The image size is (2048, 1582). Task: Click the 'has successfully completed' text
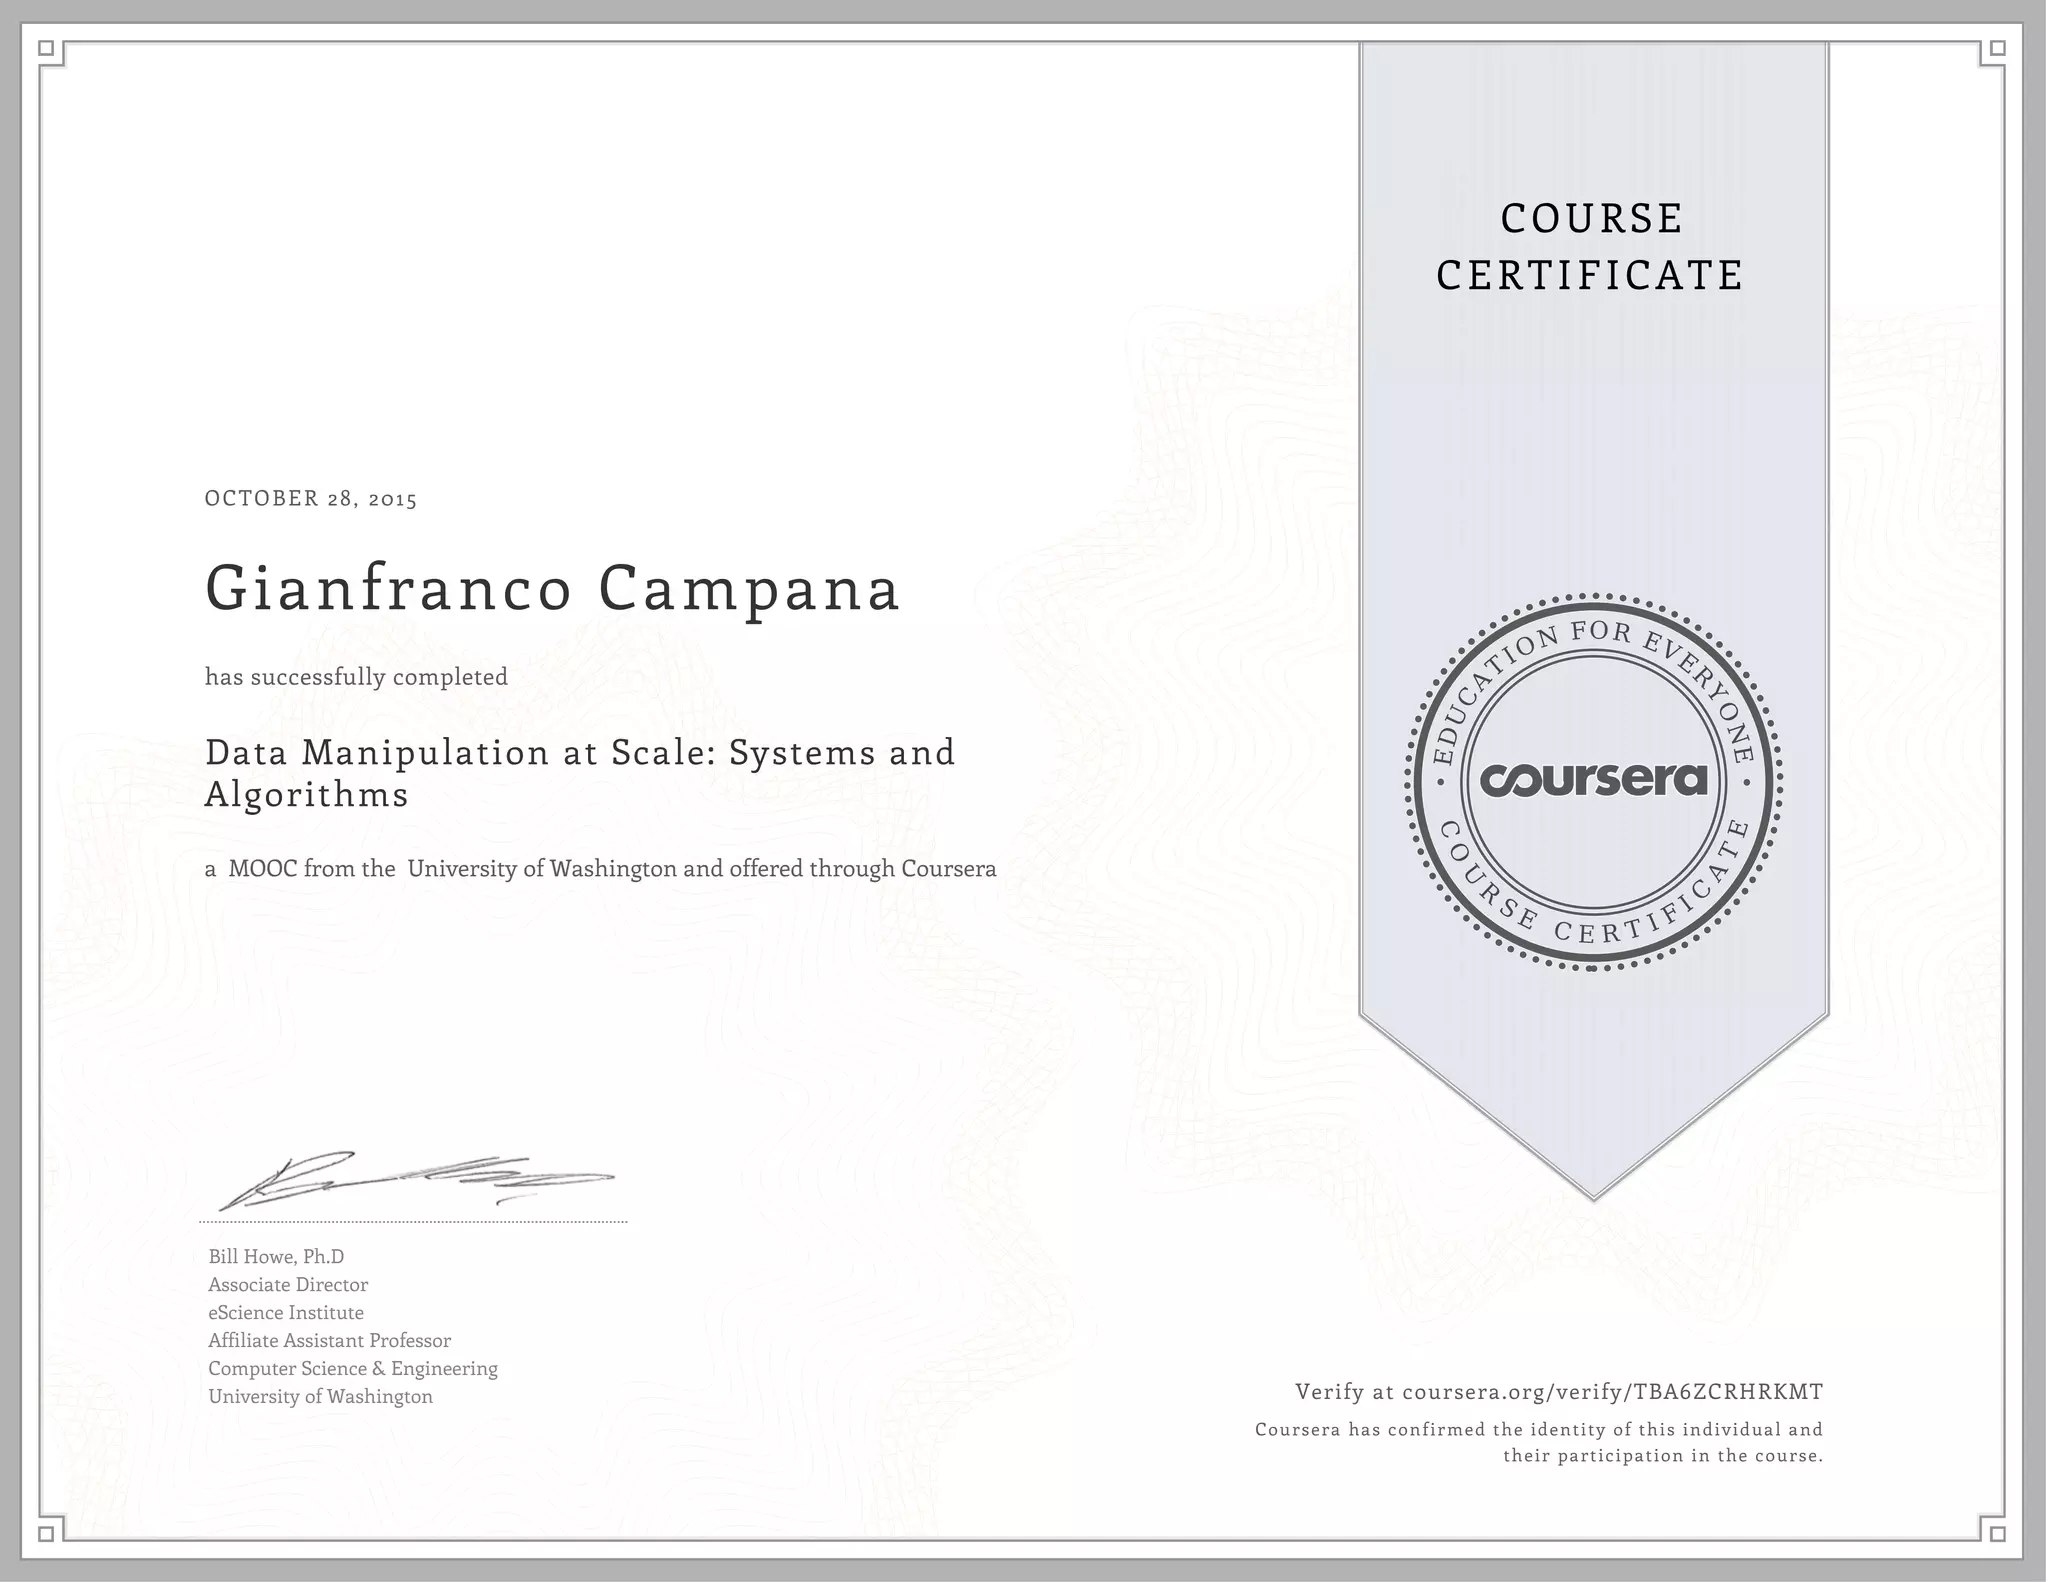point(356,677)
